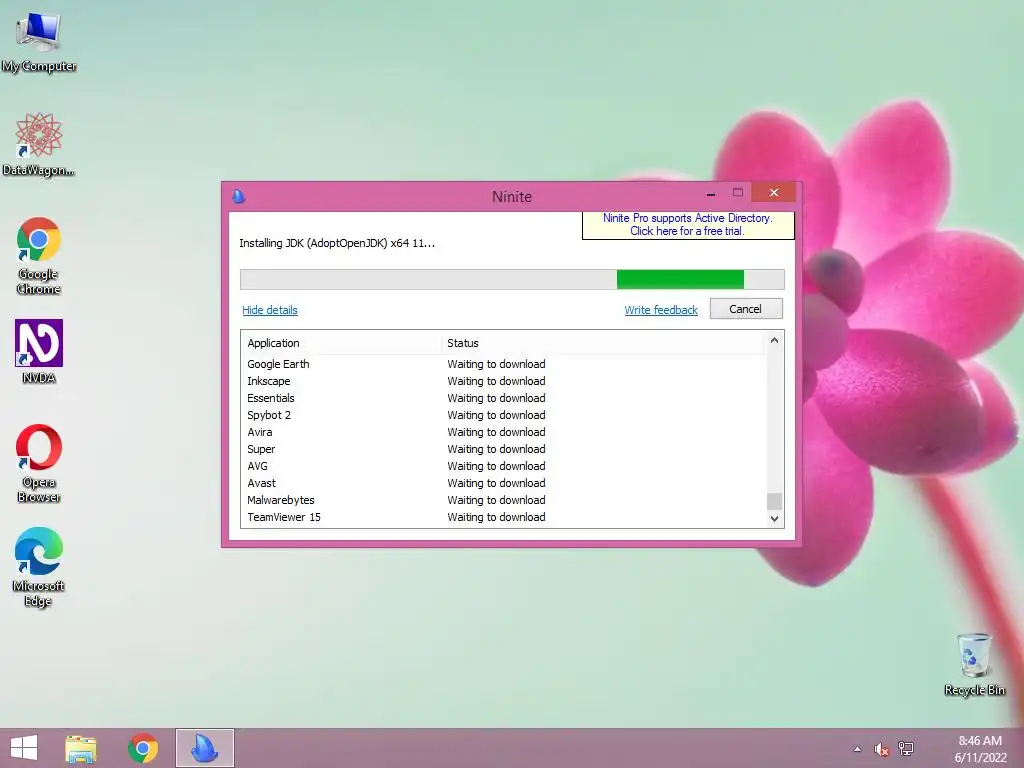Close the Ninite window

pyautogui.click(x=774, y=193)
